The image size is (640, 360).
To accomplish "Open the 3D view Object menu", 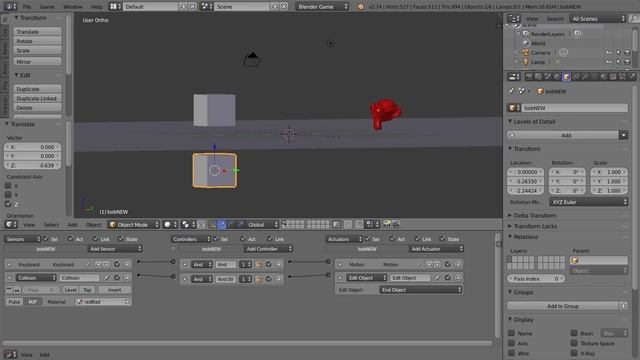I will [x=93, y=225].
